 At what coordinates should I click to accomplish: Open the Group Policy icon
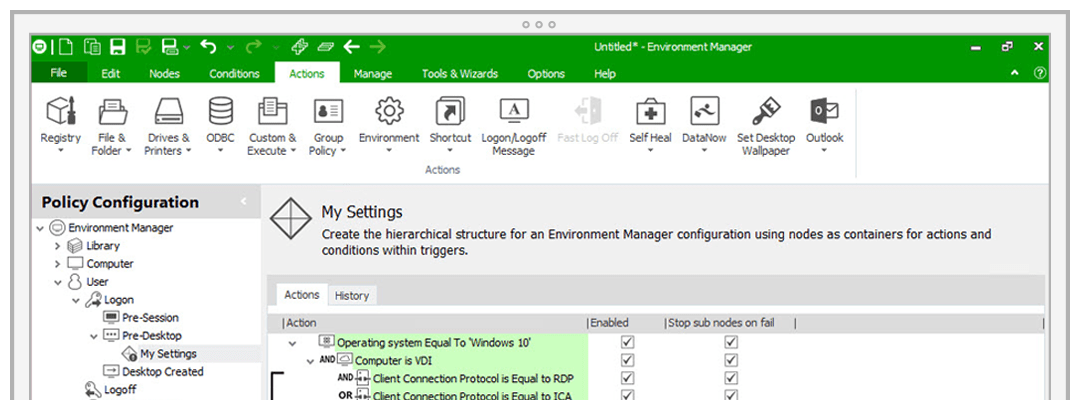pyautogui.click(x=329, y=112)
